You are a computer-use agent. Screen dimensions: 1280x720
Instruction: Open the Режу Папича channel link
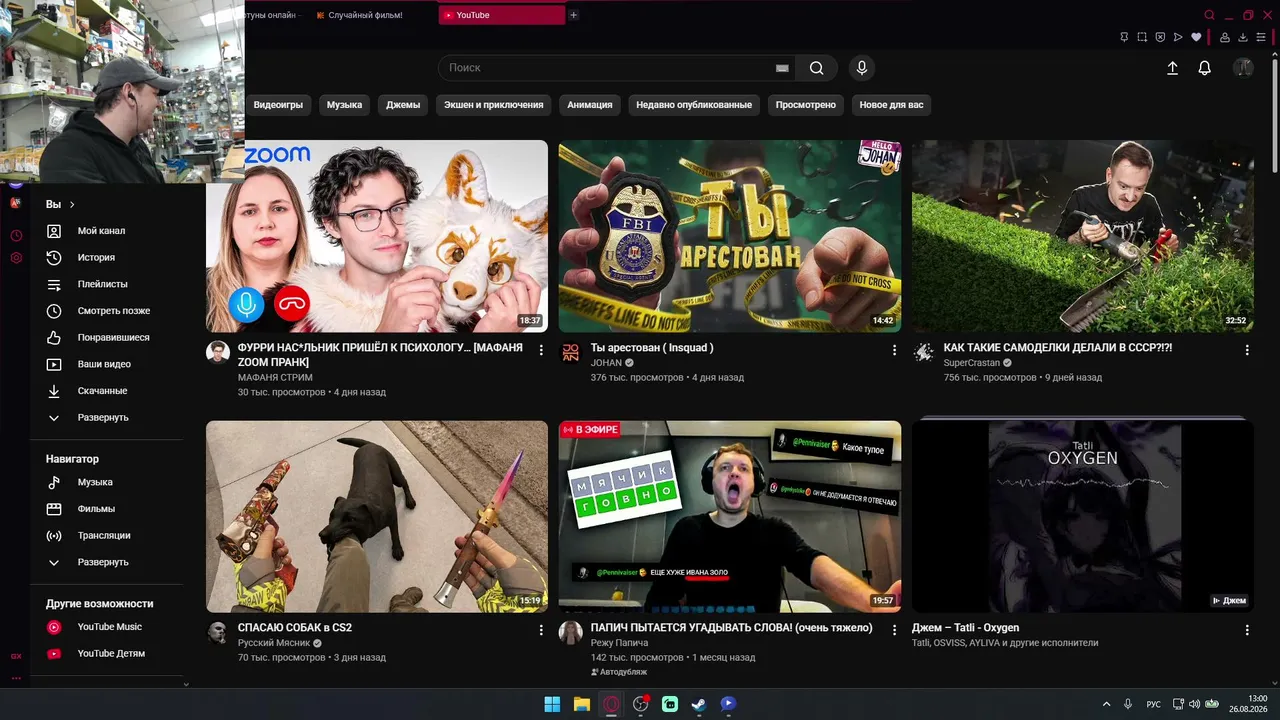click(619, 643)
